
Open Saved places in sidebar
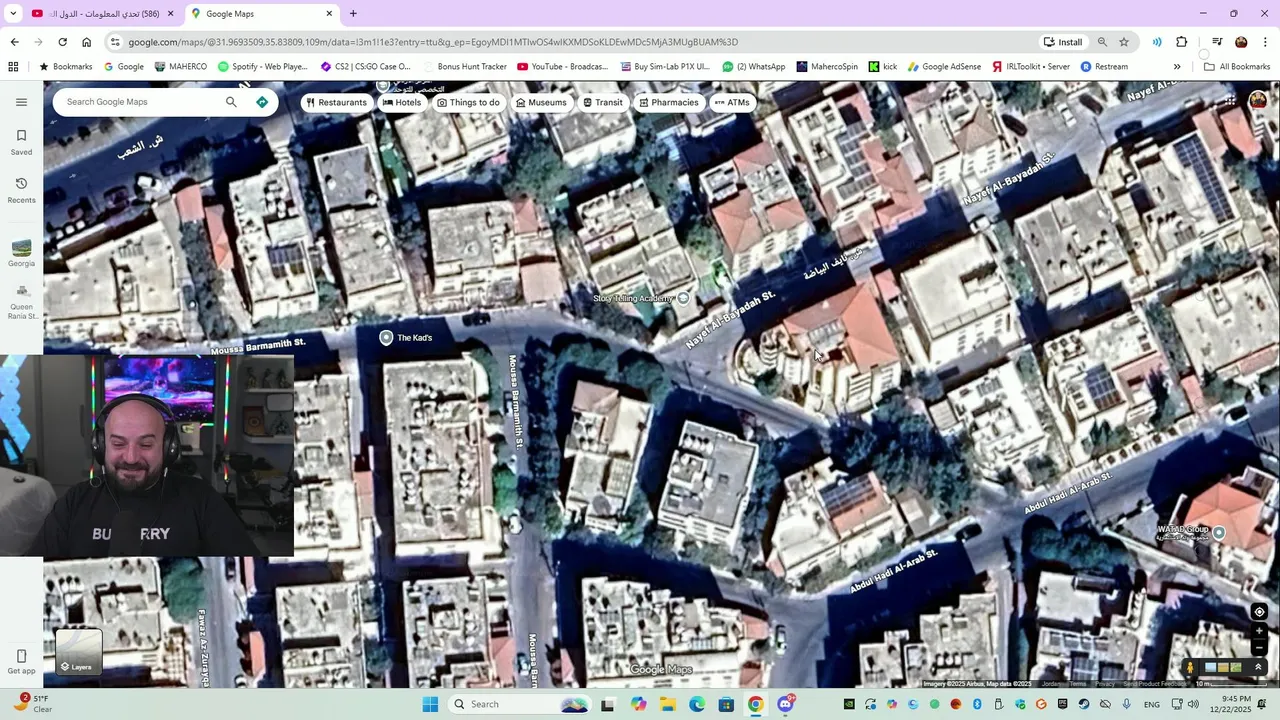click(x=21, y=142)
